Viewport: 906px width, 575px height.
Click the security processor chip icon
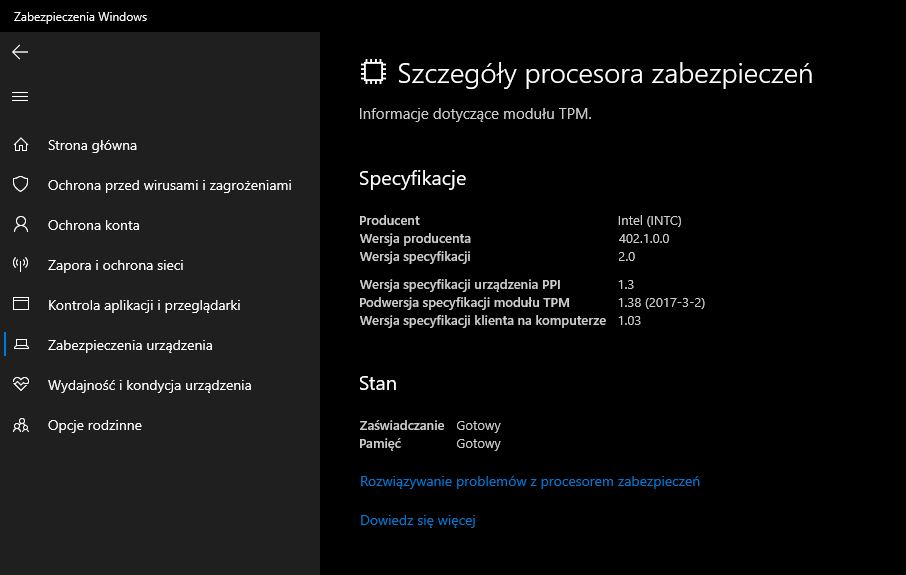point(373,73)
